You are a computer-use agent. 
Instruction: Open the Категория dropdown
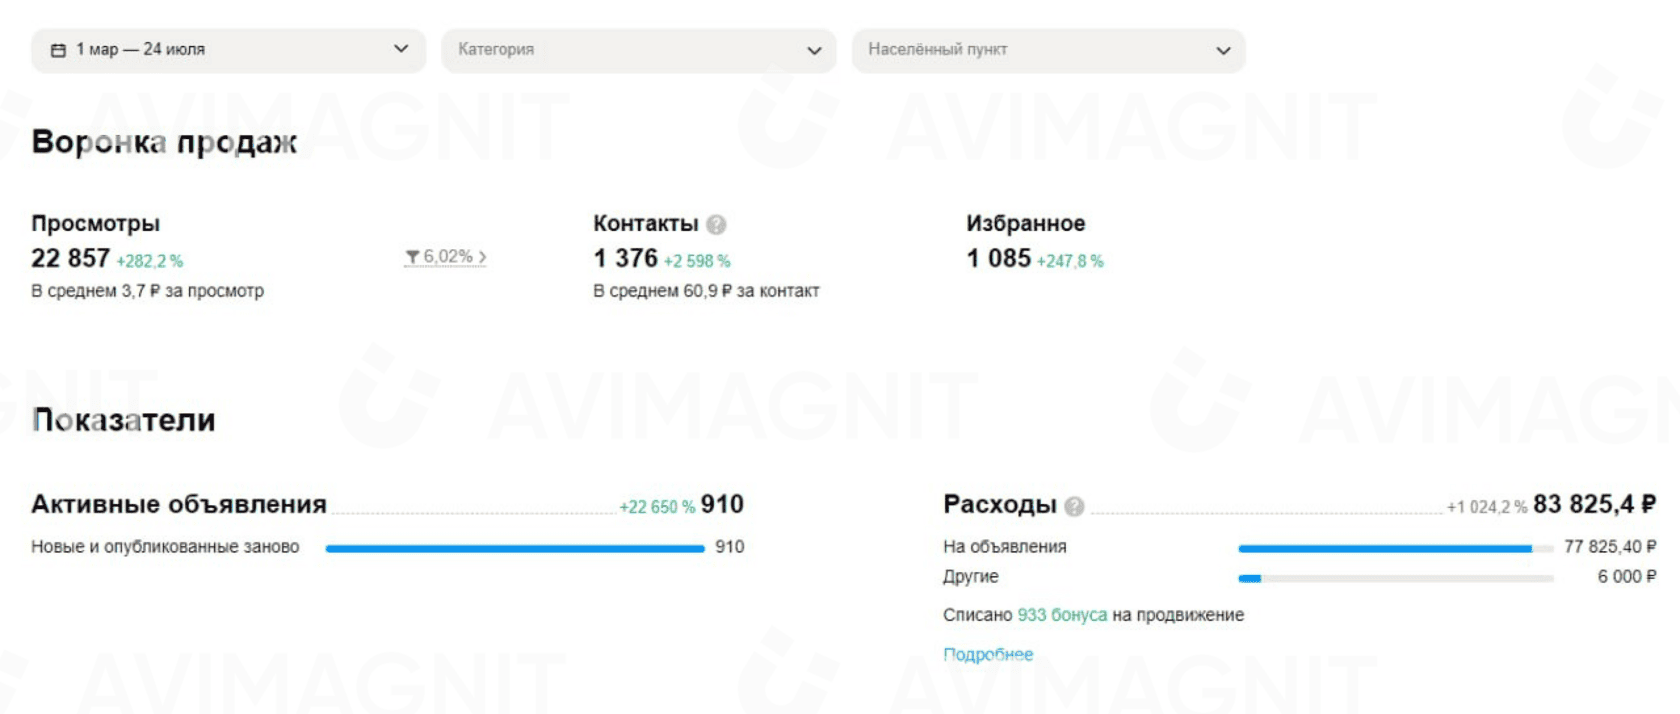[x=640, y=50]
